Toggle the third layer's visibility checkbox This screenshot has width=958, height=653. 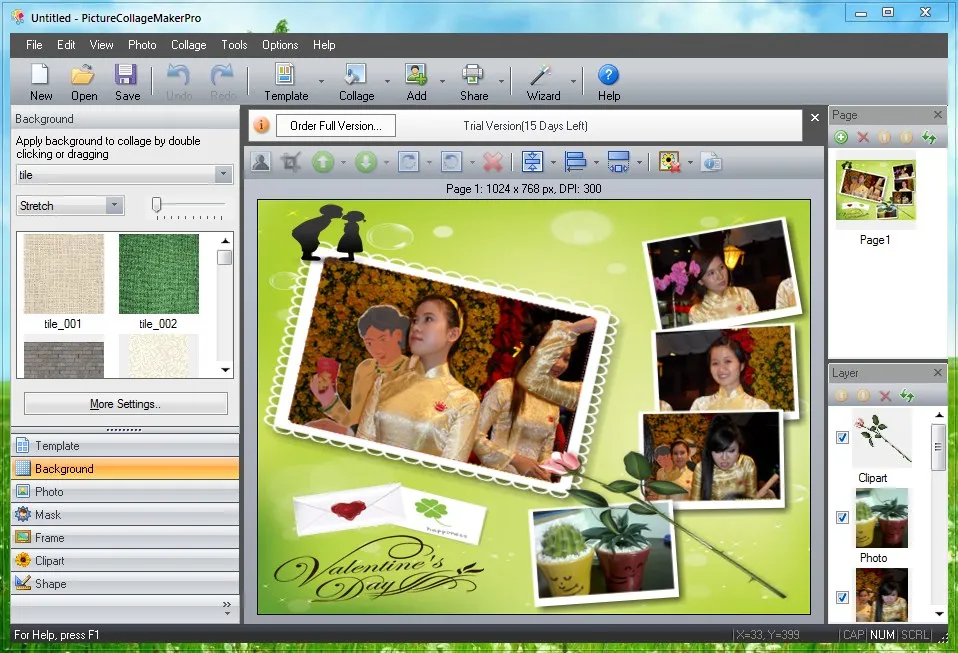click(x=842, y=597)
